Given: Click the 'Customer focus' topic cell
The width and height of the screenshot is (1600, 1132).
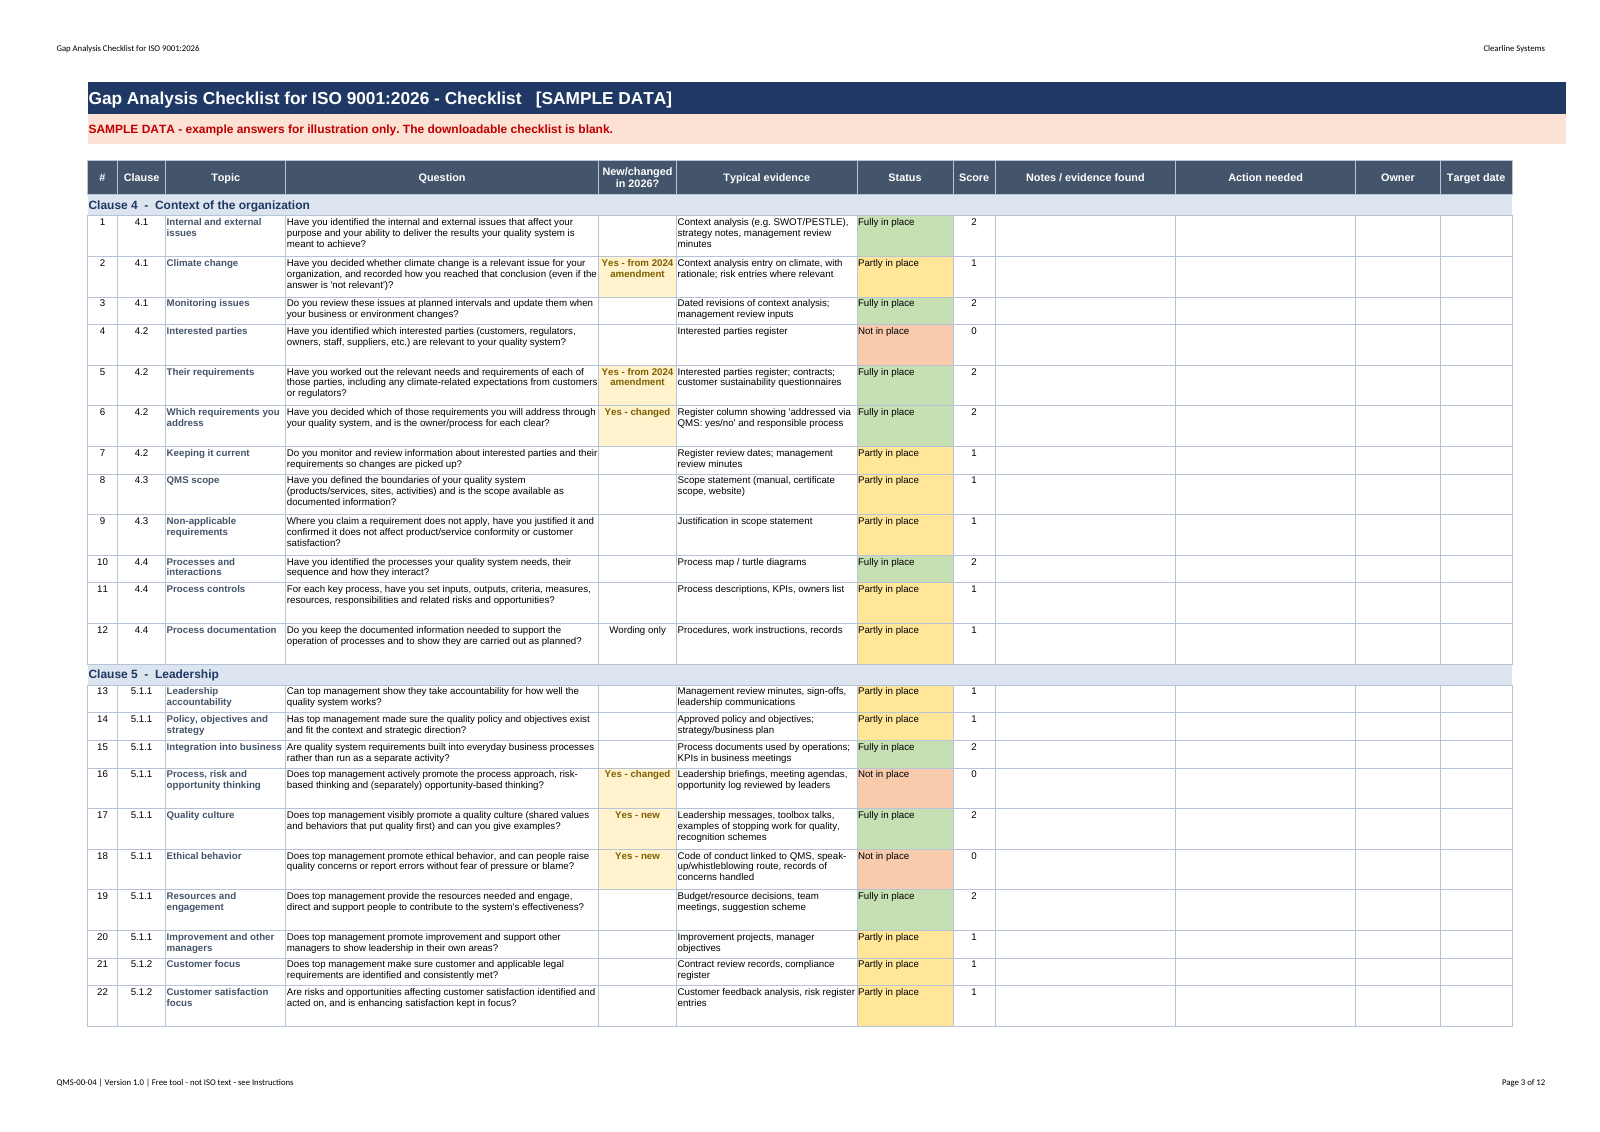Looking at the screenshot, I should click(x=225, y=971).
